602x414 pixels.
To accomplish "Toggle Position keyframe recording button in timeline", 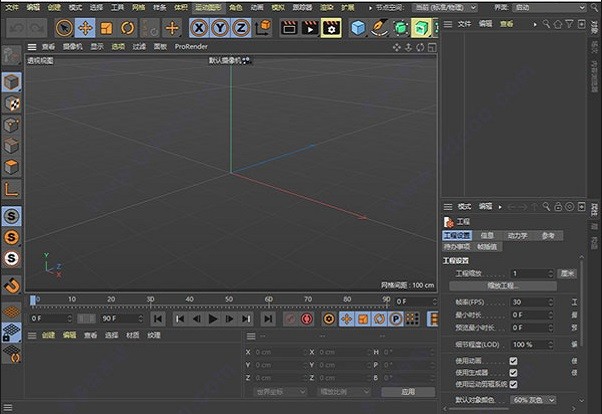I will coord(347,319).
